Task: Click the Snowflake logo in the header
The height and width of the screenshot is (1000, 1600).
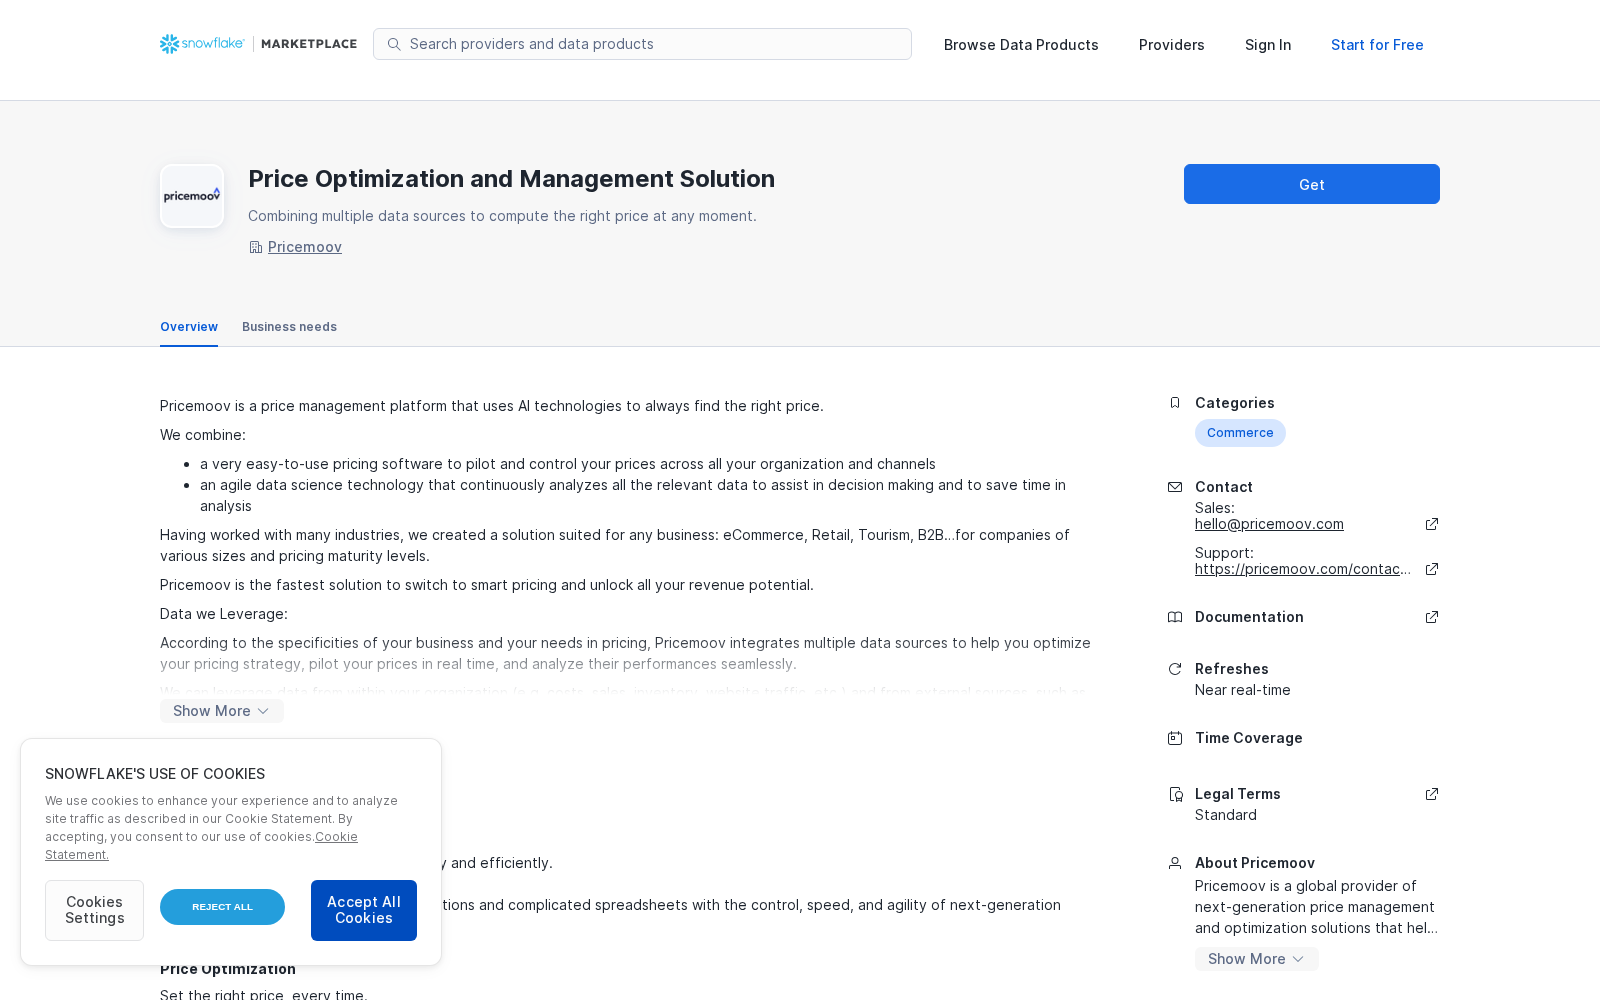Action: pos(202,44)
